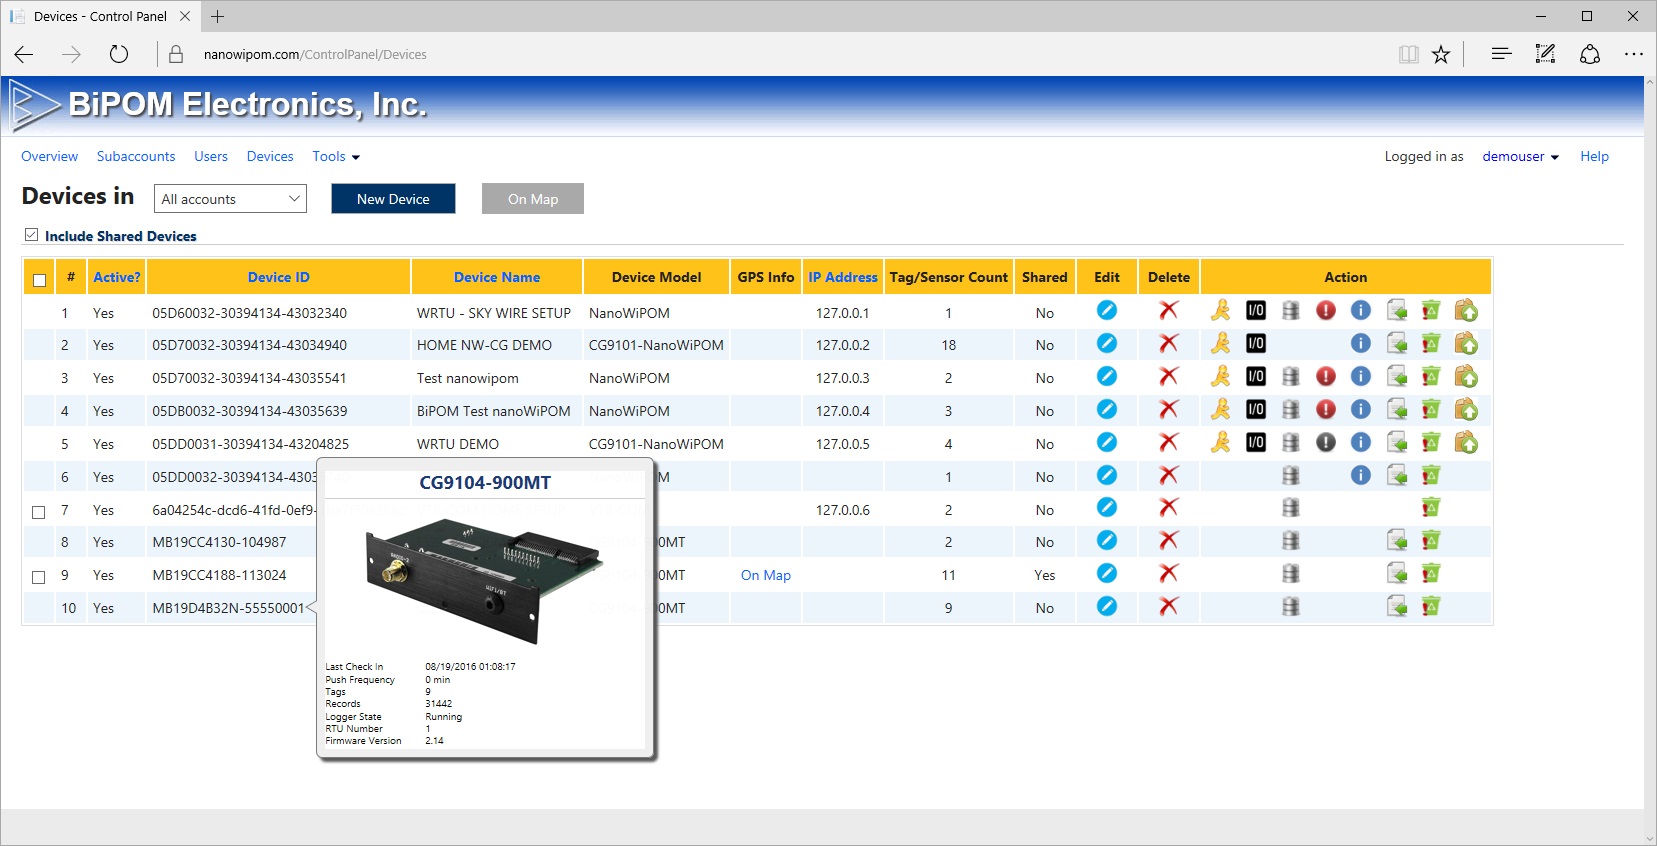Sort by Device ID column header
Viewport: 1657px width, 846px height.
(x=279, y=278)
